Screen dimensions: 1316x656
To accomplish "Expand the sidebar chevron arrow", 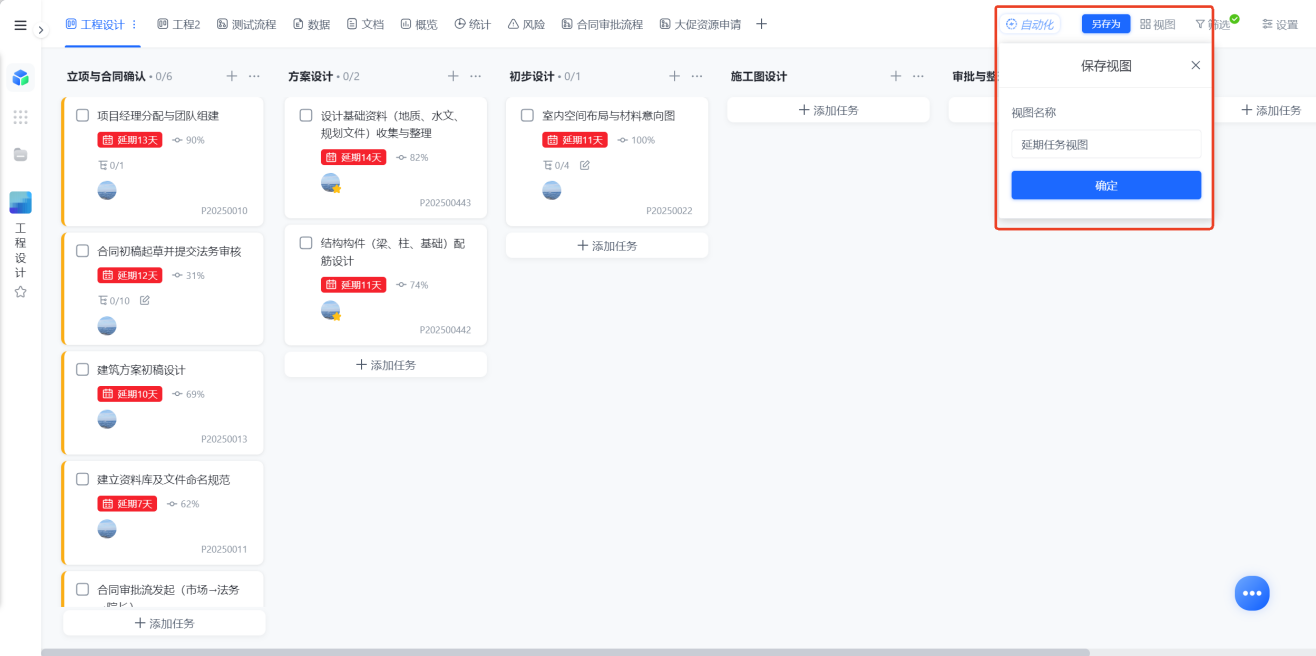I will coord(41,31).
